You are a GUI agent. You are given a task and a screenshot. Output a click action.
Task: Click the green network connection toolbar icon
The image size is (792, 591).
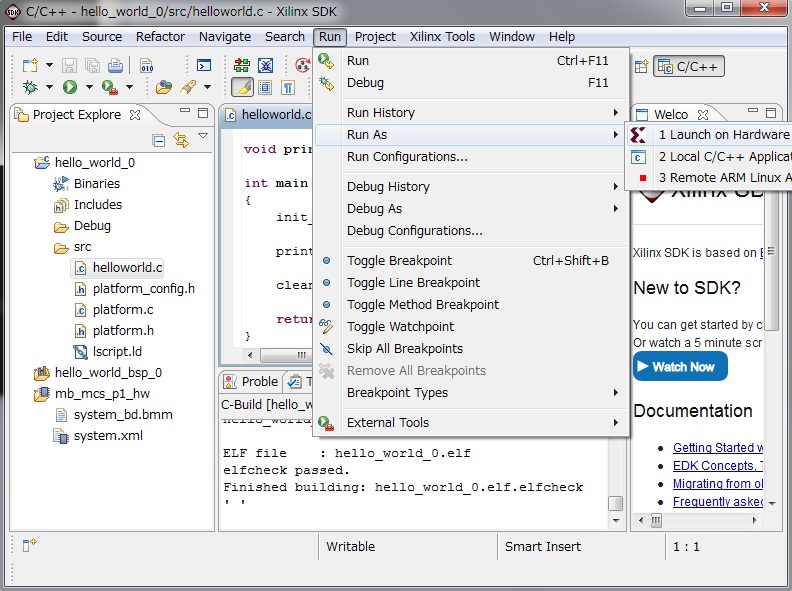click(241, 66)
